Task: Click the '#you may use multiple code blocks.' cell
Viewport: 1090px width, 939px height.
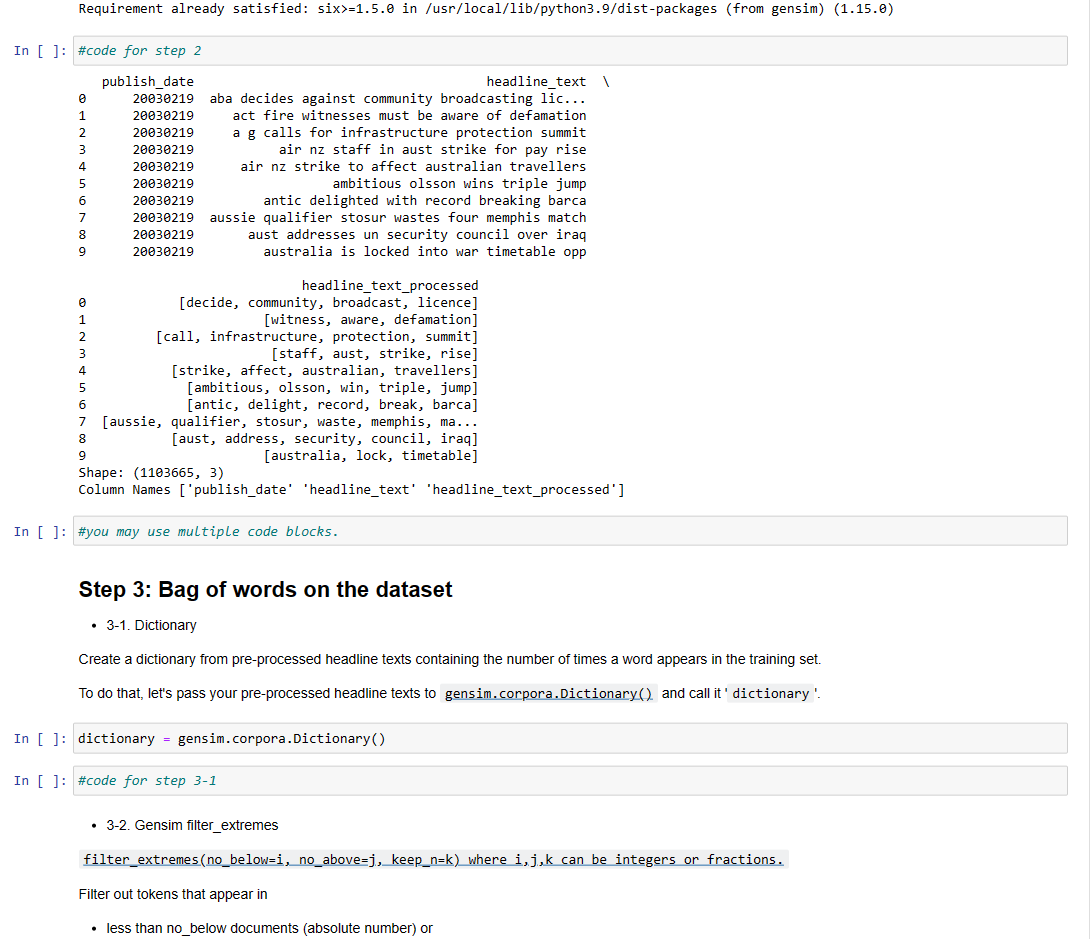Action: (570, 531)
